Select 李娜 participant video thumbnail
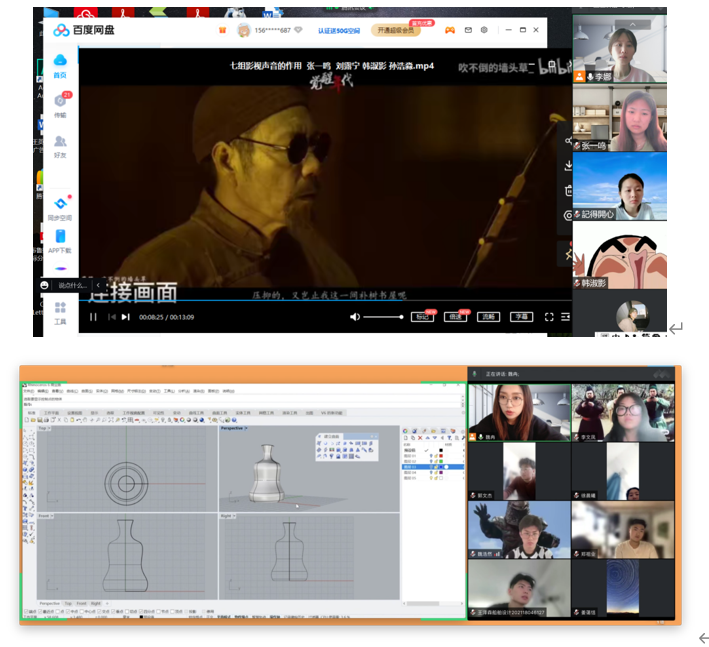This screenshot has height=647, width=709. coord(620,48)
